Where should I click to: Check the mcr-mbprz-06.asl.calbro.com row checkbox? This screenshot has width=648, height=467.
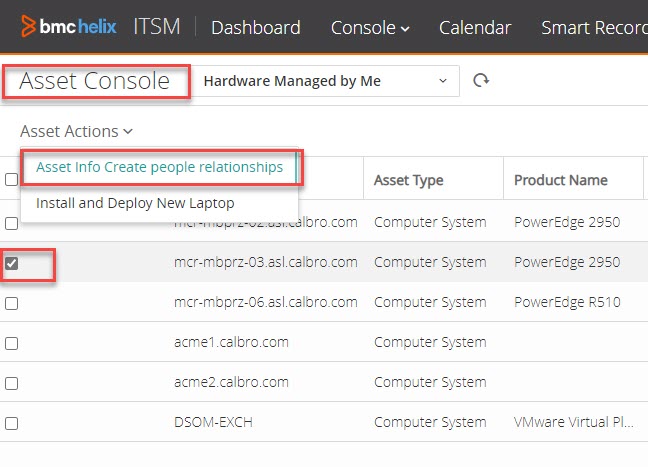pos(11,303)
